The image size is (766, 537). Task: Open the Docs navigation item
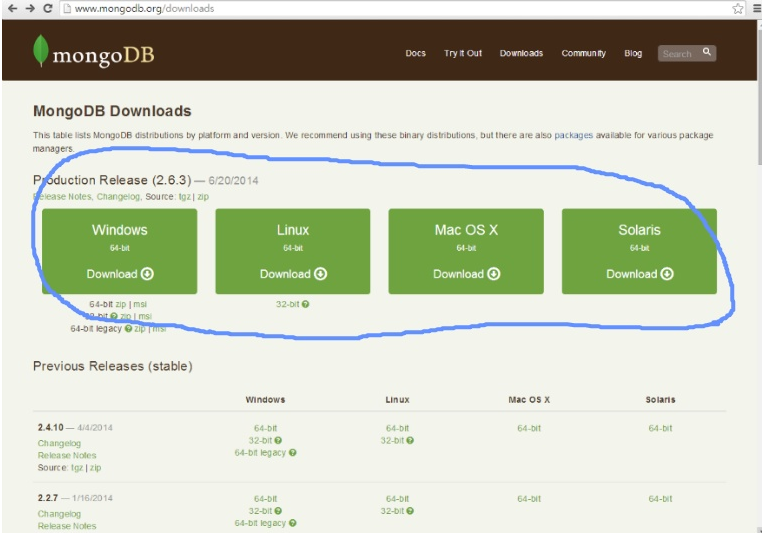(415, 53)
